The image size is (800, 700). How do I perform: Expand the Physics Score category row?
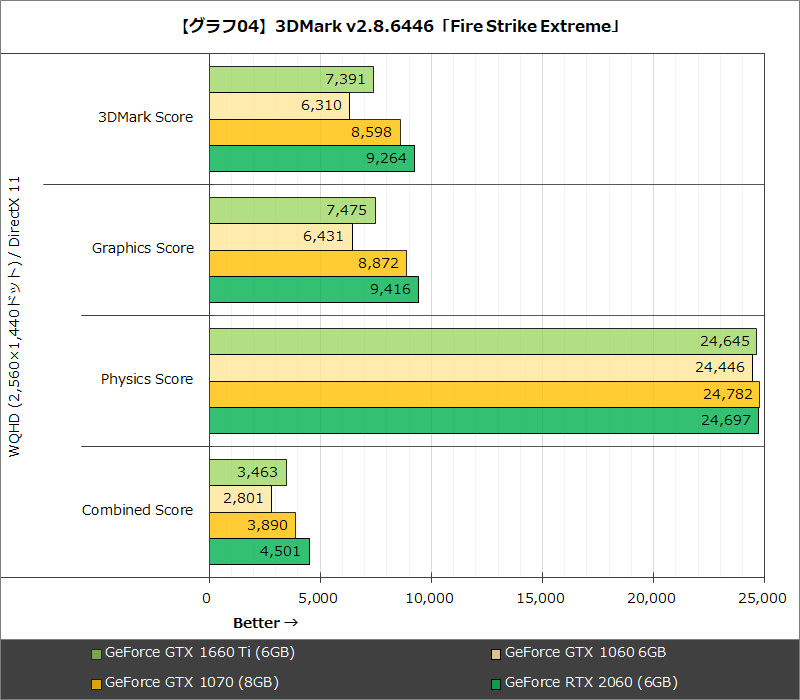point(145,379)
